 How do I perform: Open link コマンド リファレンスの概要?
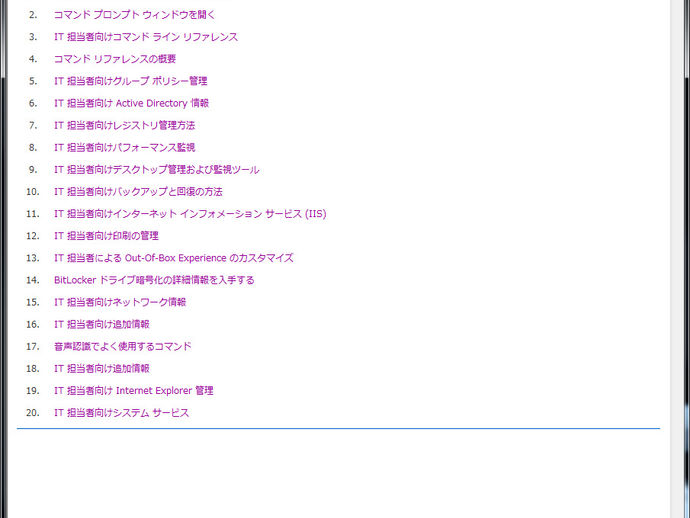[x=115, y=59]
